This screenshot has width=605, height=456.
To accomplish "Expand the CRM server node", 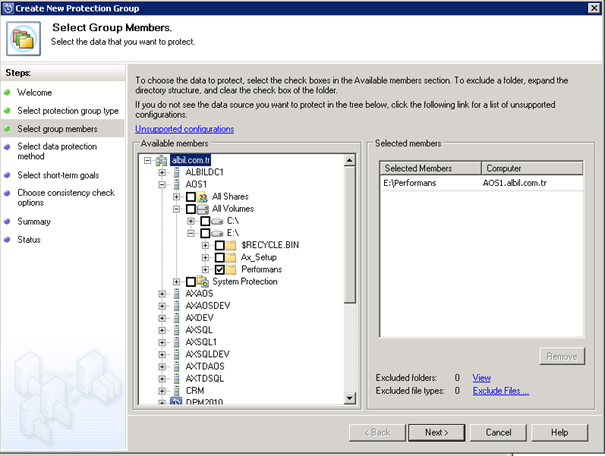I will click(162, 391).
